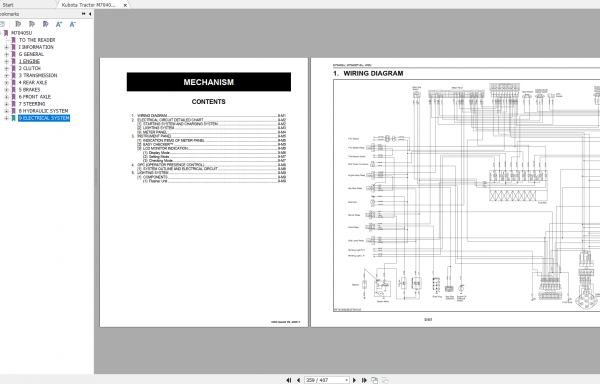
Task: Click the previous view icon in bottom bar
Action: click(x=374, y=380)
